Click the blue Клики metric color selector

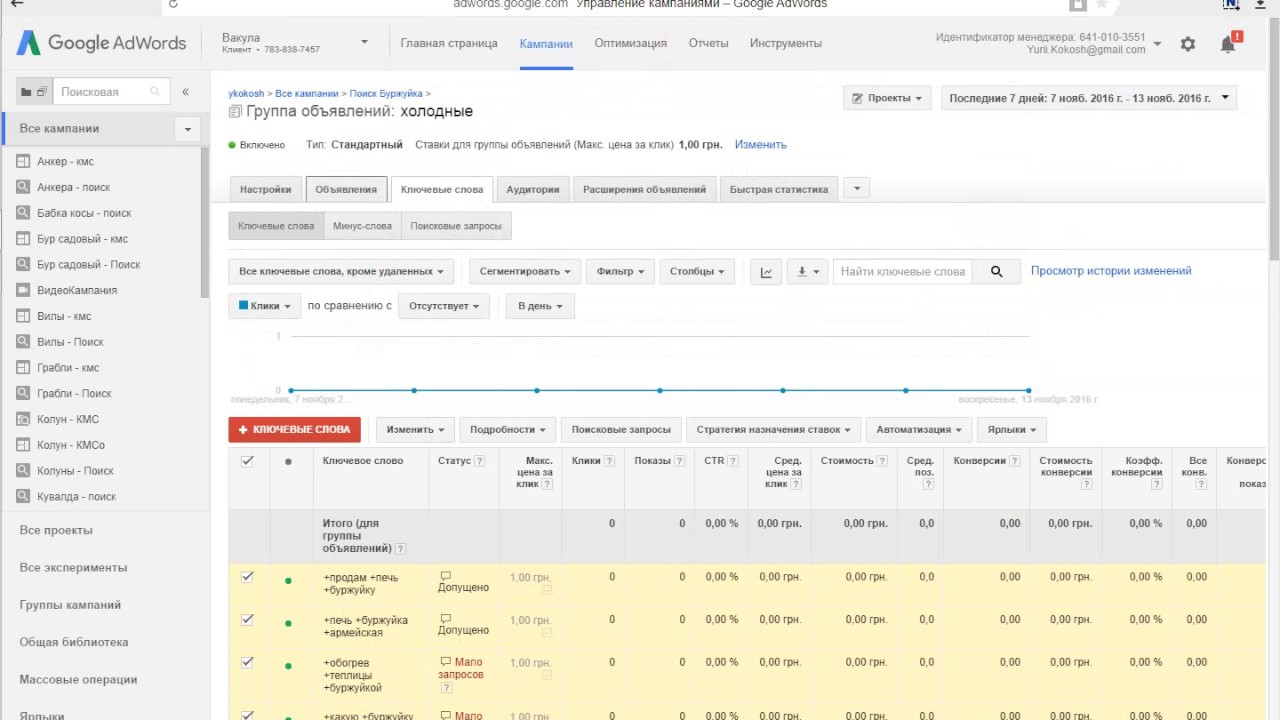265,306
